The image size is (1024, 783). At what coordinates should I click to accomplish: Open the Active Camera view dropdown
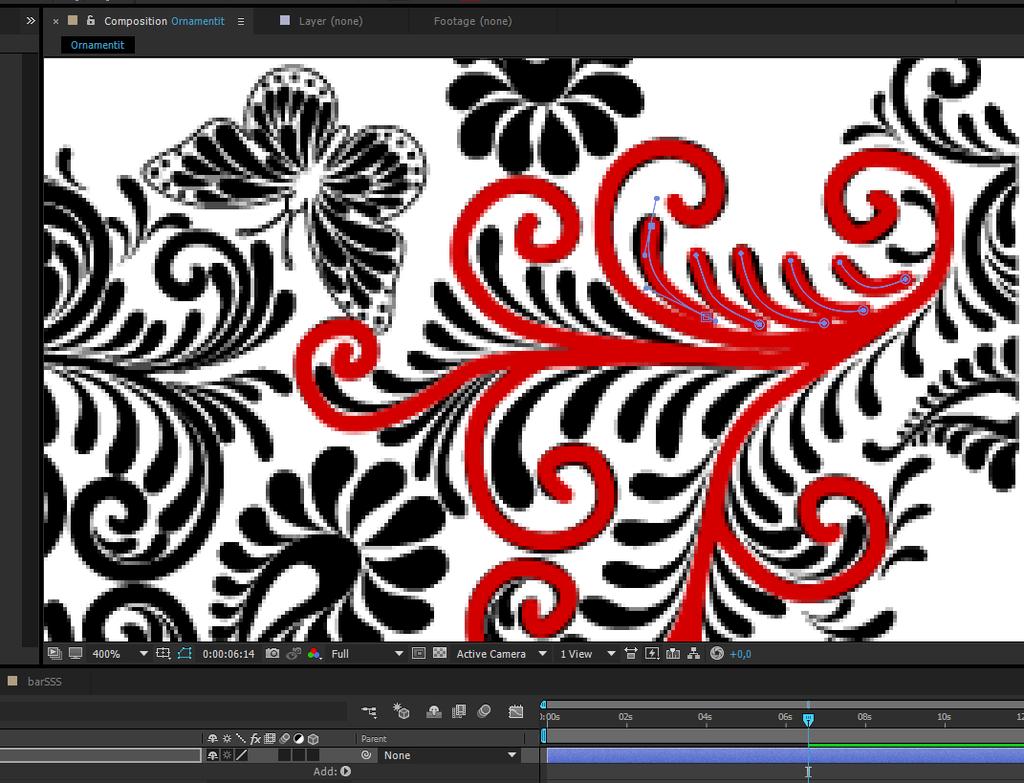(x=501, y=654)
